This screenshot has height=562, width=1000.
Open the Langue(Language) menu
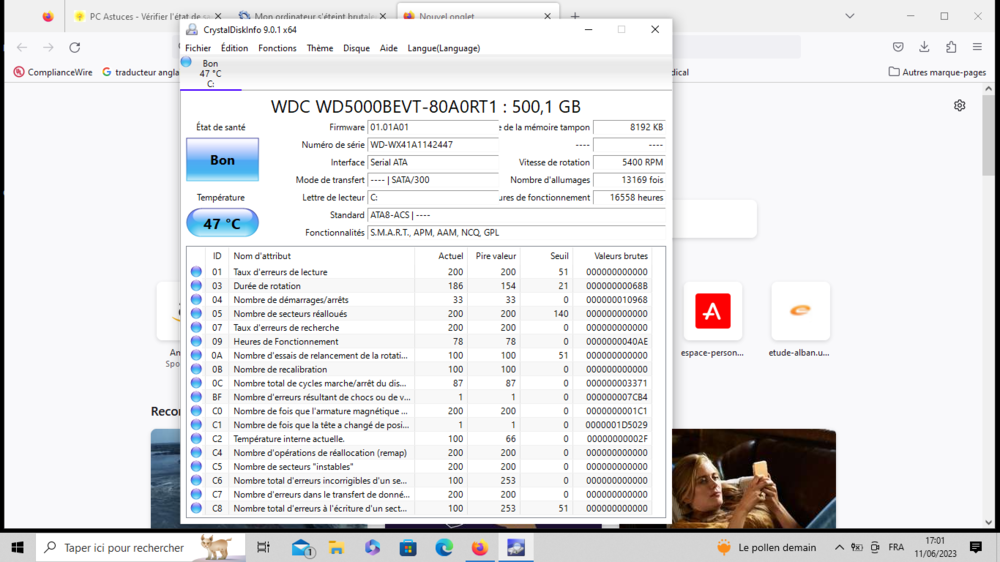[x=443, y=48]
